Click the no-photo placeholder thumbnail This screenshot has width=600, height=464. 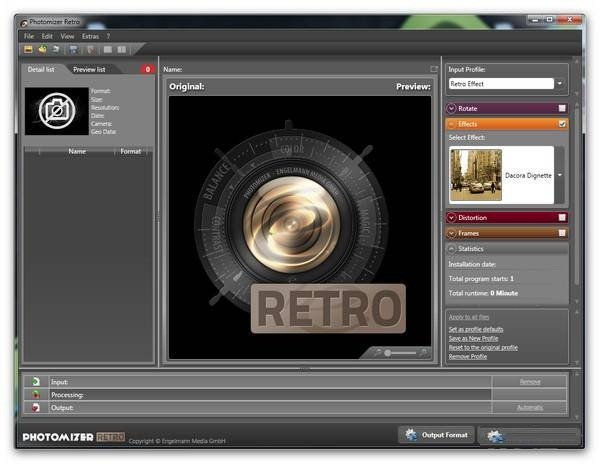click(57, 111)
